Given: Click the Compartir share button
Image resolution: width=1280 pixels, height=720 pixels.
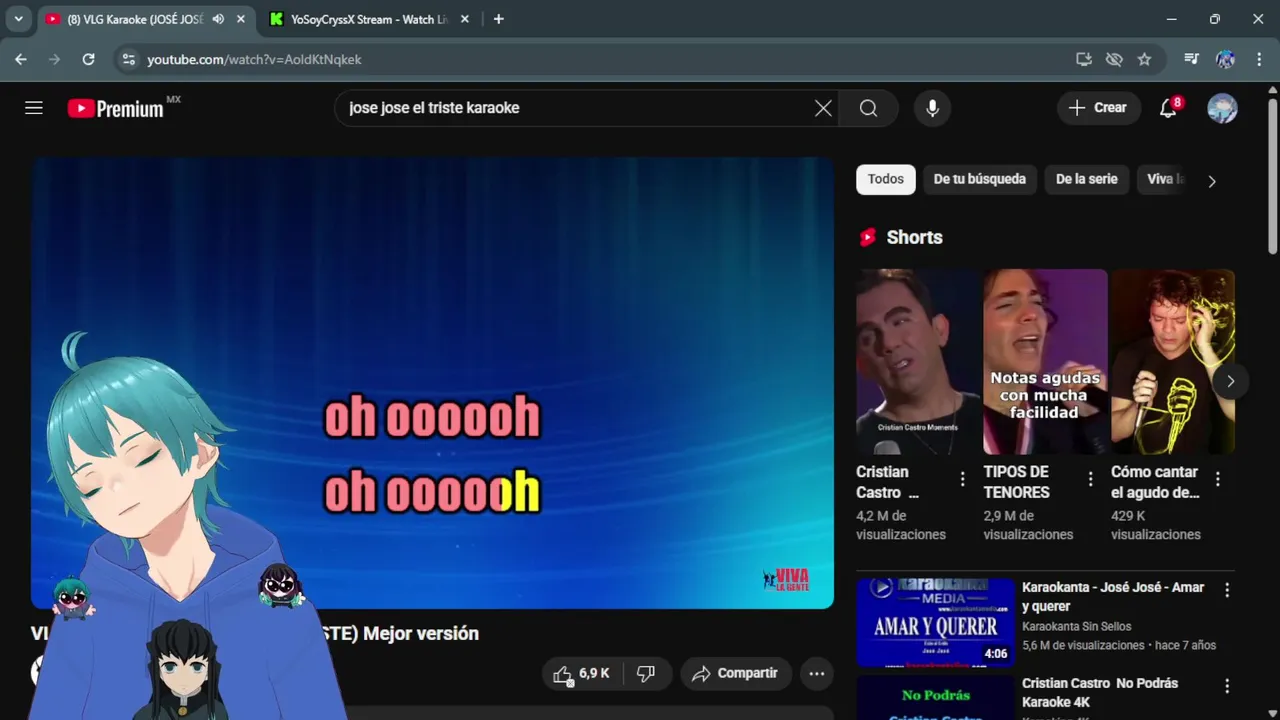Looking at the screenshot, I should (x=736, y=674).
